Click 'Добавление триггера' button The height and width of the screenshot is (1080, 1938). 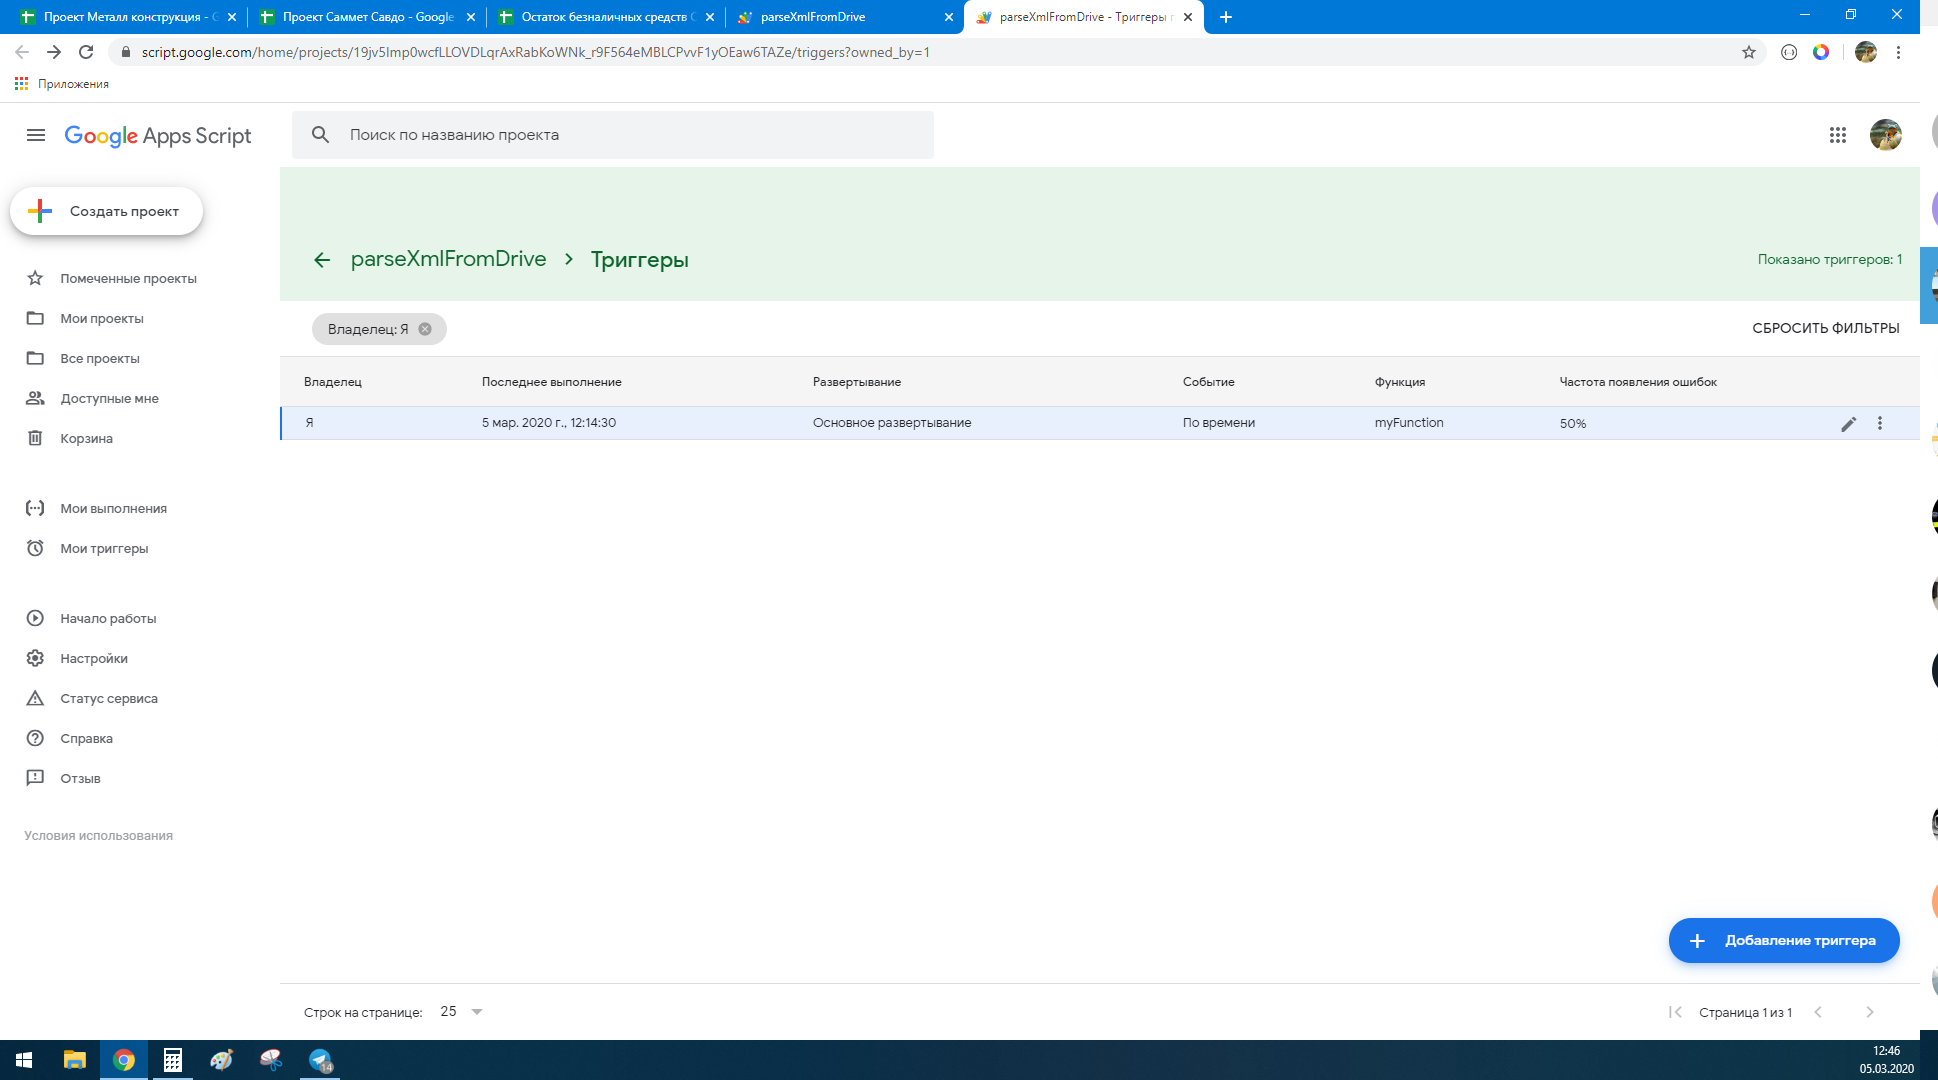pos(1783,940)
